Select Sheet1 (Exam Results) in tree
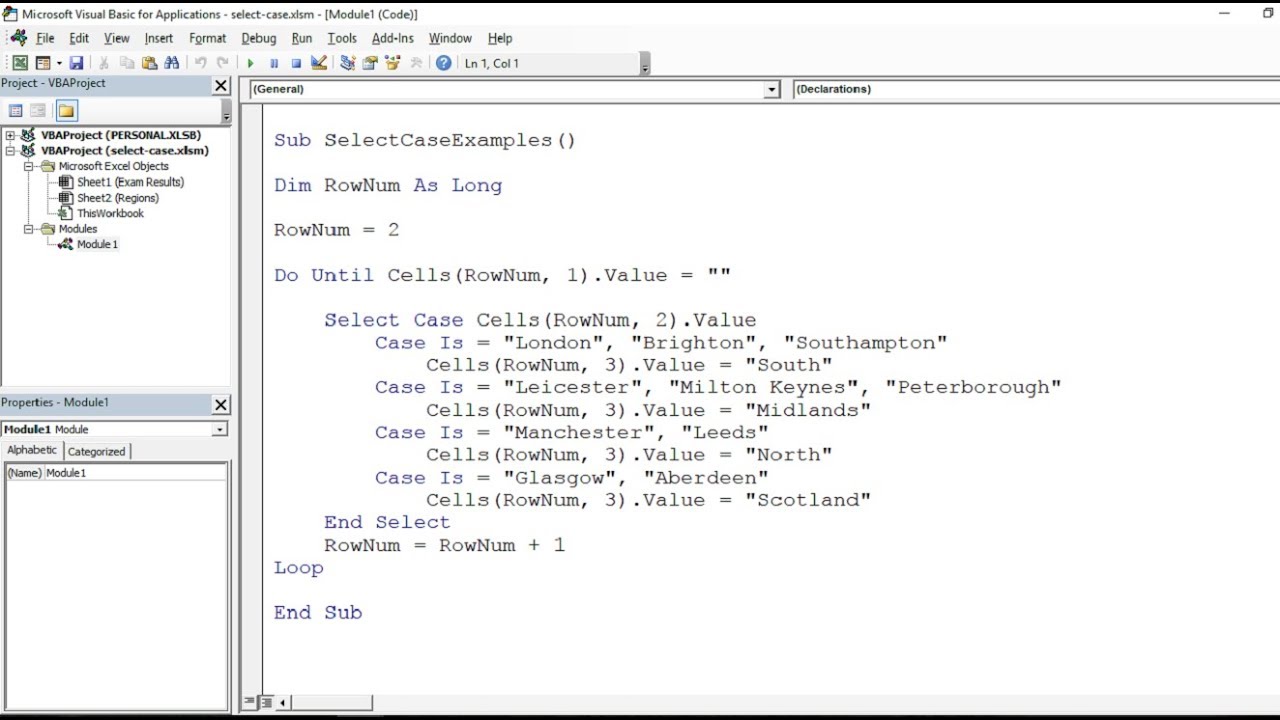The width and height of the screenshot is (1280, 720). (x=131, y=182)
